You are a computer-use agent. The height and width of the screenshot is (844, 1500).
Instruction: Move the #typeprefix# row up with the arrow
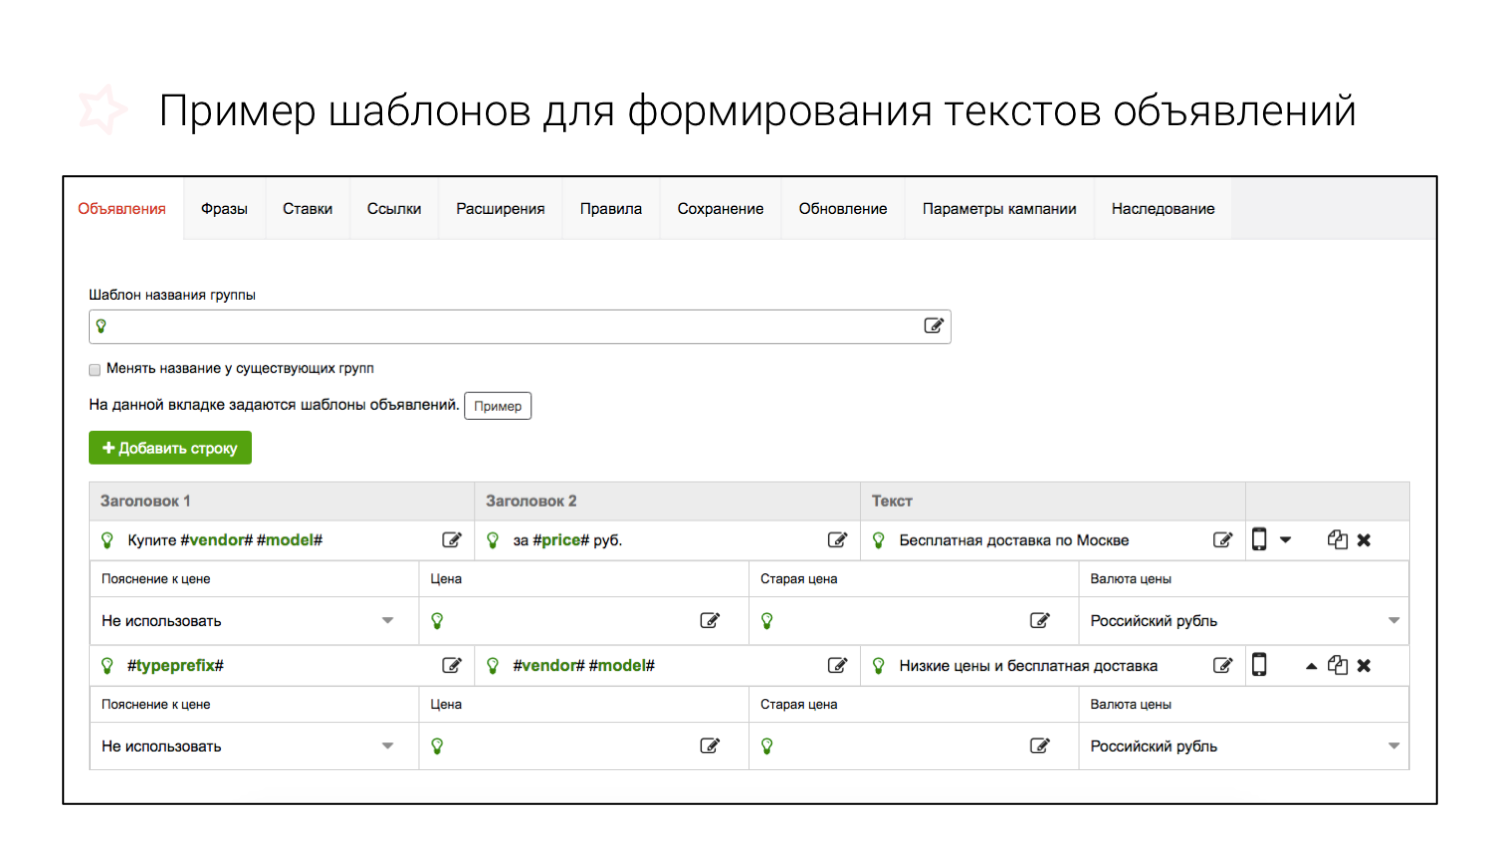pos(1311,666)
